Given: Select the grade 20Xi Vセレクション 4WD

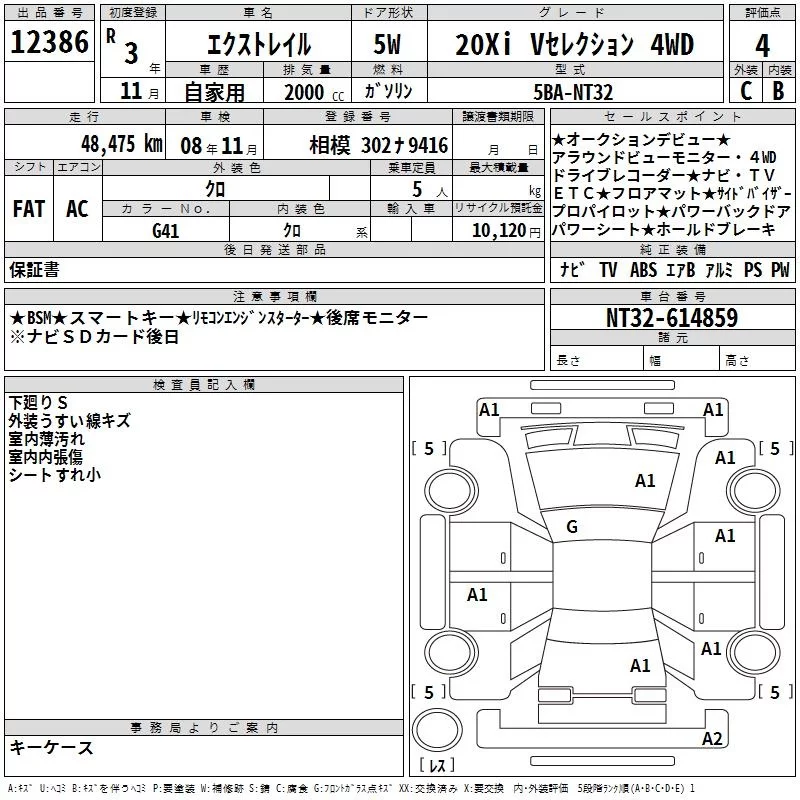Looking at the screenshot, I should tap(574, 44).
